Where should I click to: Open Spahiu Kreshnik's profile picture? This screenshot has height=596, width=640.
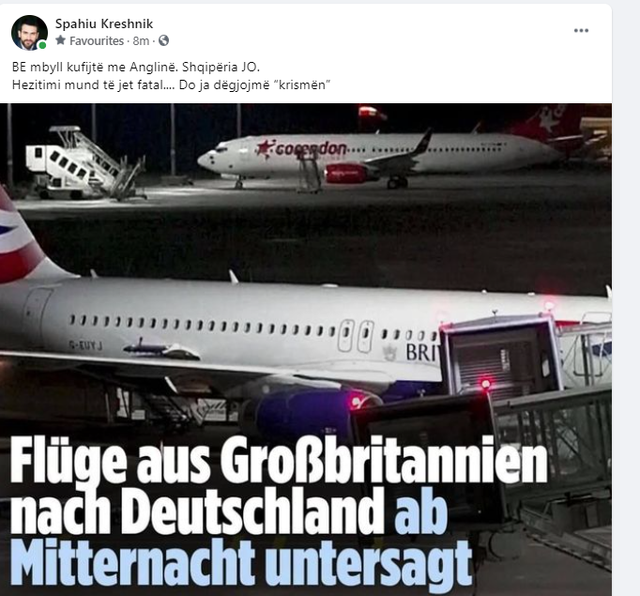click(x=29, y=33)
